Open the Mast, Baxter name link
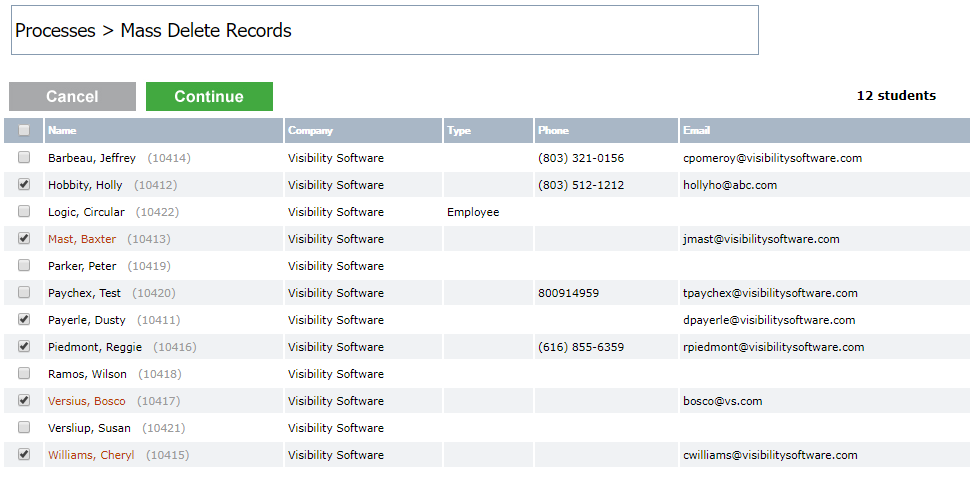This screenshot has height=503, width=977. point(82,239)
